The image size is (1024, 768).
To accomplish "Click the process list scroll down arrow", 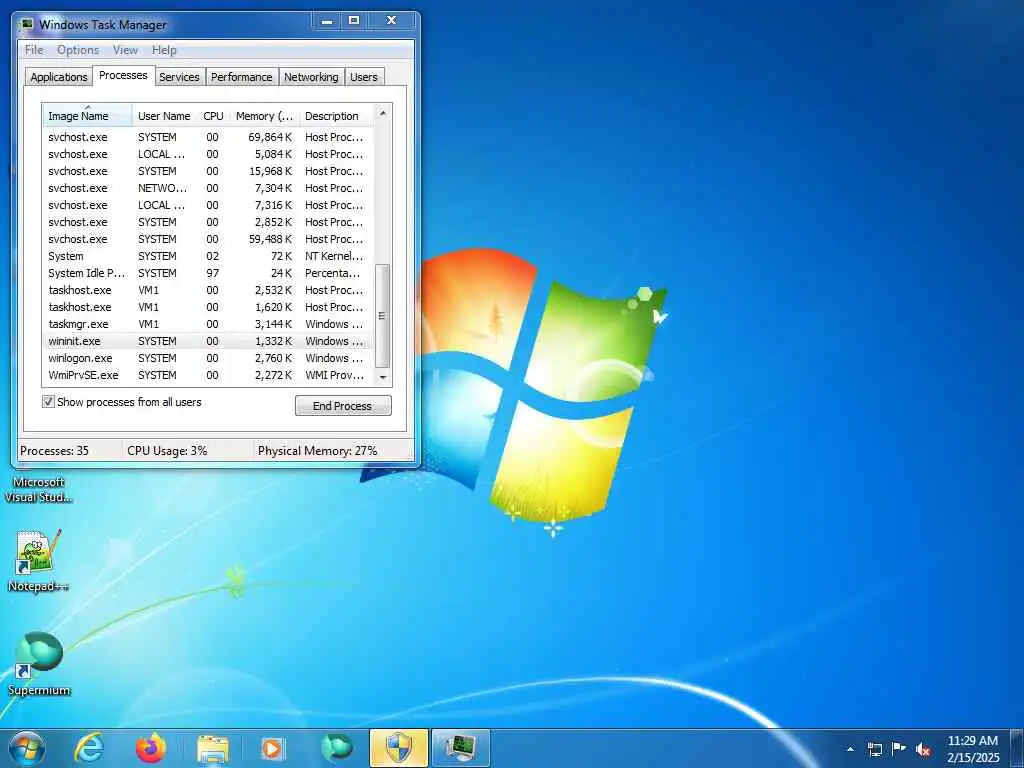I will tap(383, 377).
